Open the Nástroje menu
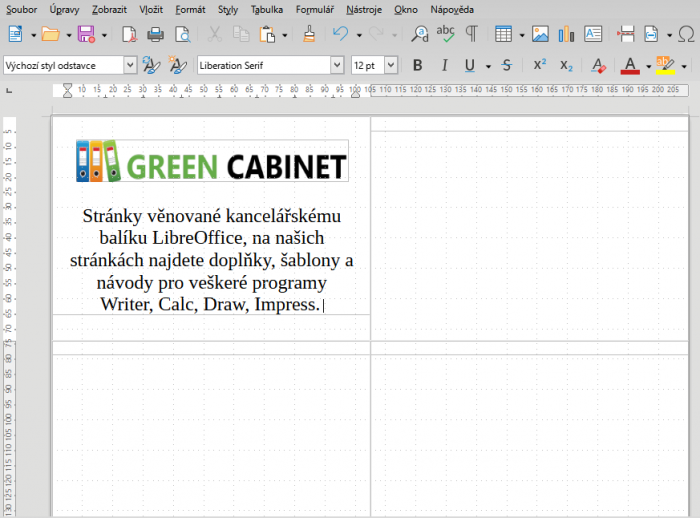Image resolution: width=700 pixels, height=518 pixels. [x=364, y=9]
